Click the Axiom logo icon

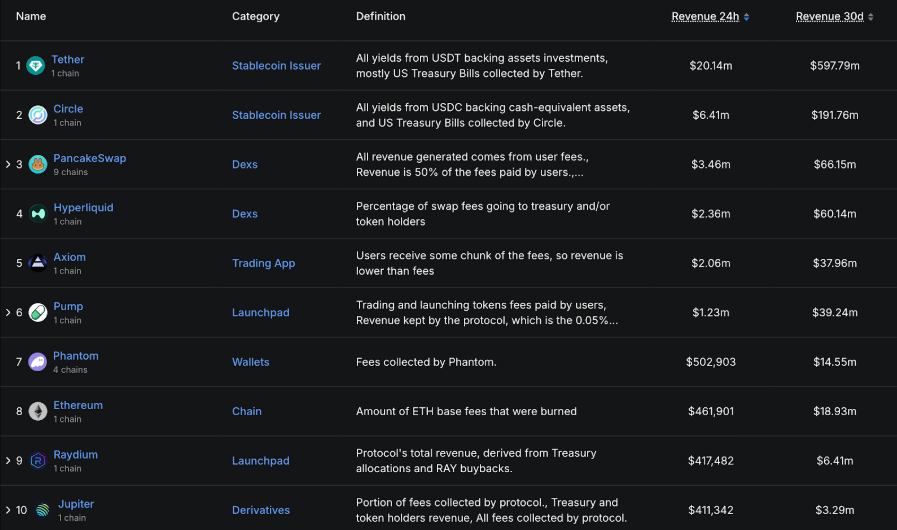pos(38,263)
